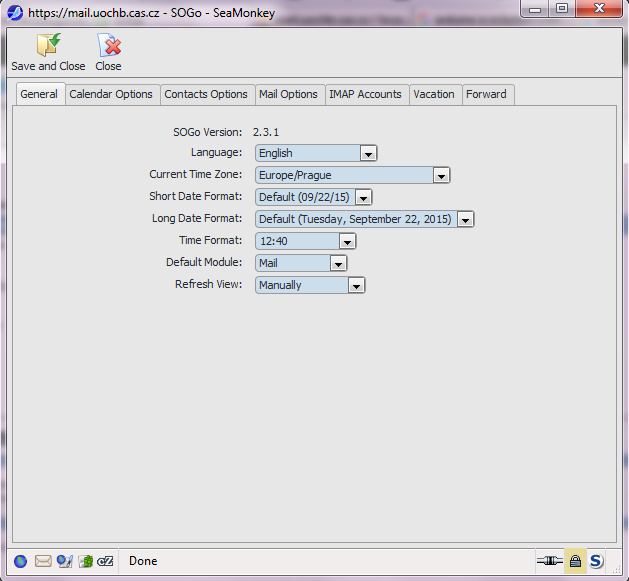This screenshot has width=629, height=581.
Task: Click the "Time Format:" label
Action: coord(211,240)
